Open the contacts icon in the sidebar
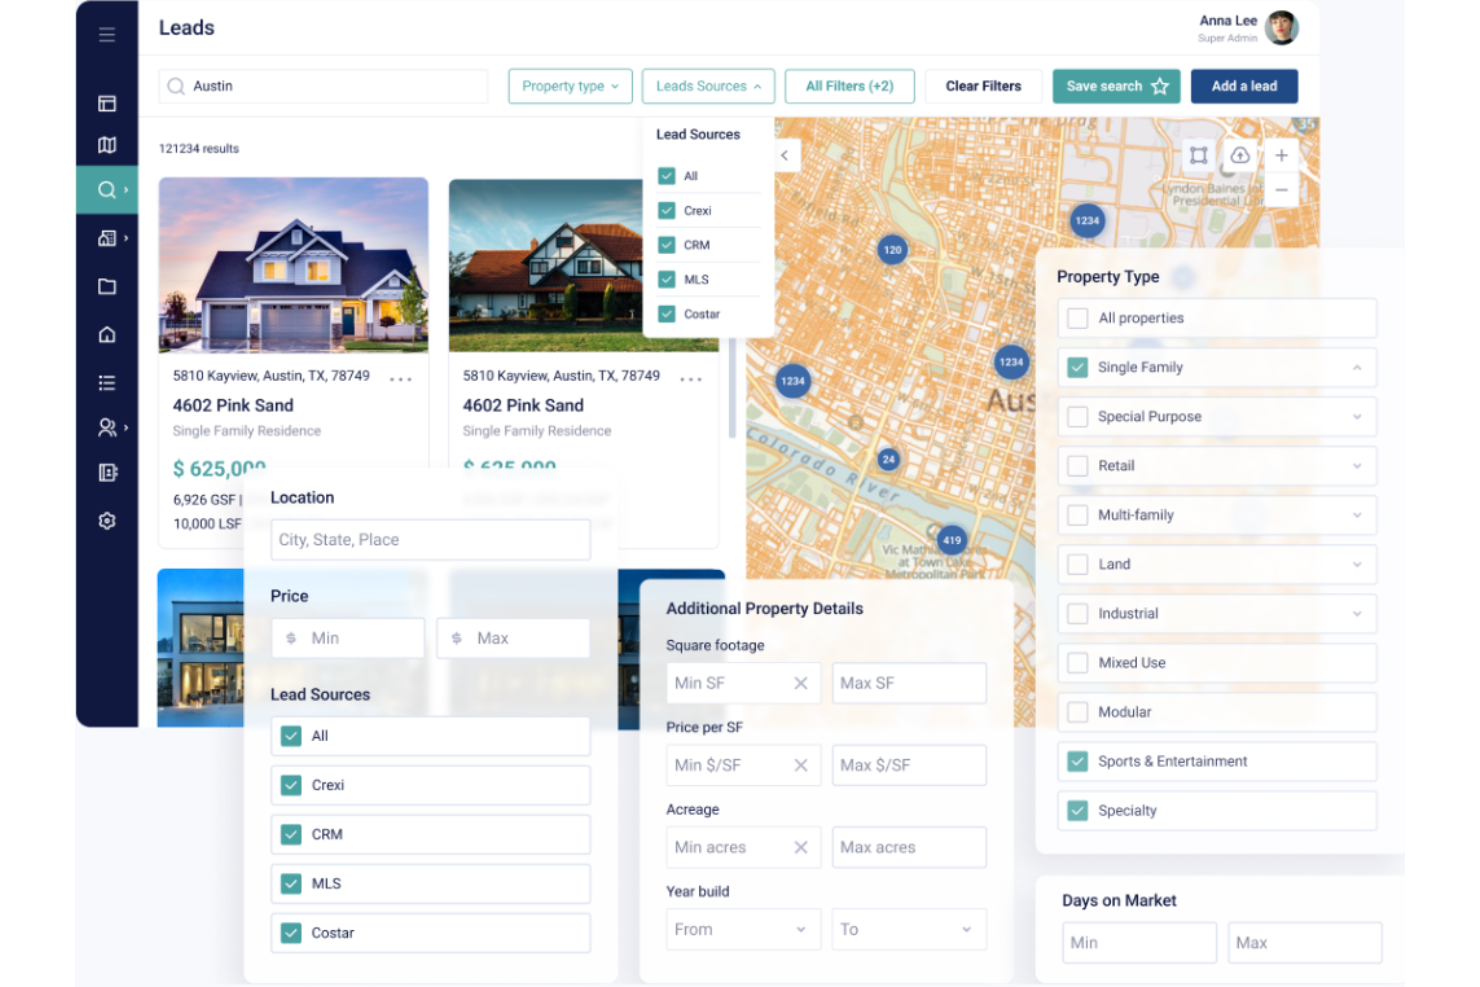The height and width of the screenshot is (987, 1480). pos(107,428)
